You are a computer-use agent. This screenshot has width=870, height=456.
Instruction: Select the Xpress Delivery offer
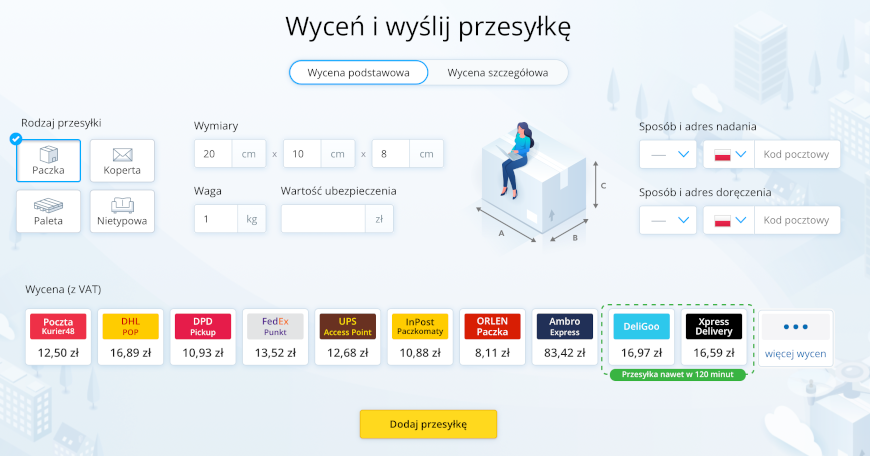[714, 337]
